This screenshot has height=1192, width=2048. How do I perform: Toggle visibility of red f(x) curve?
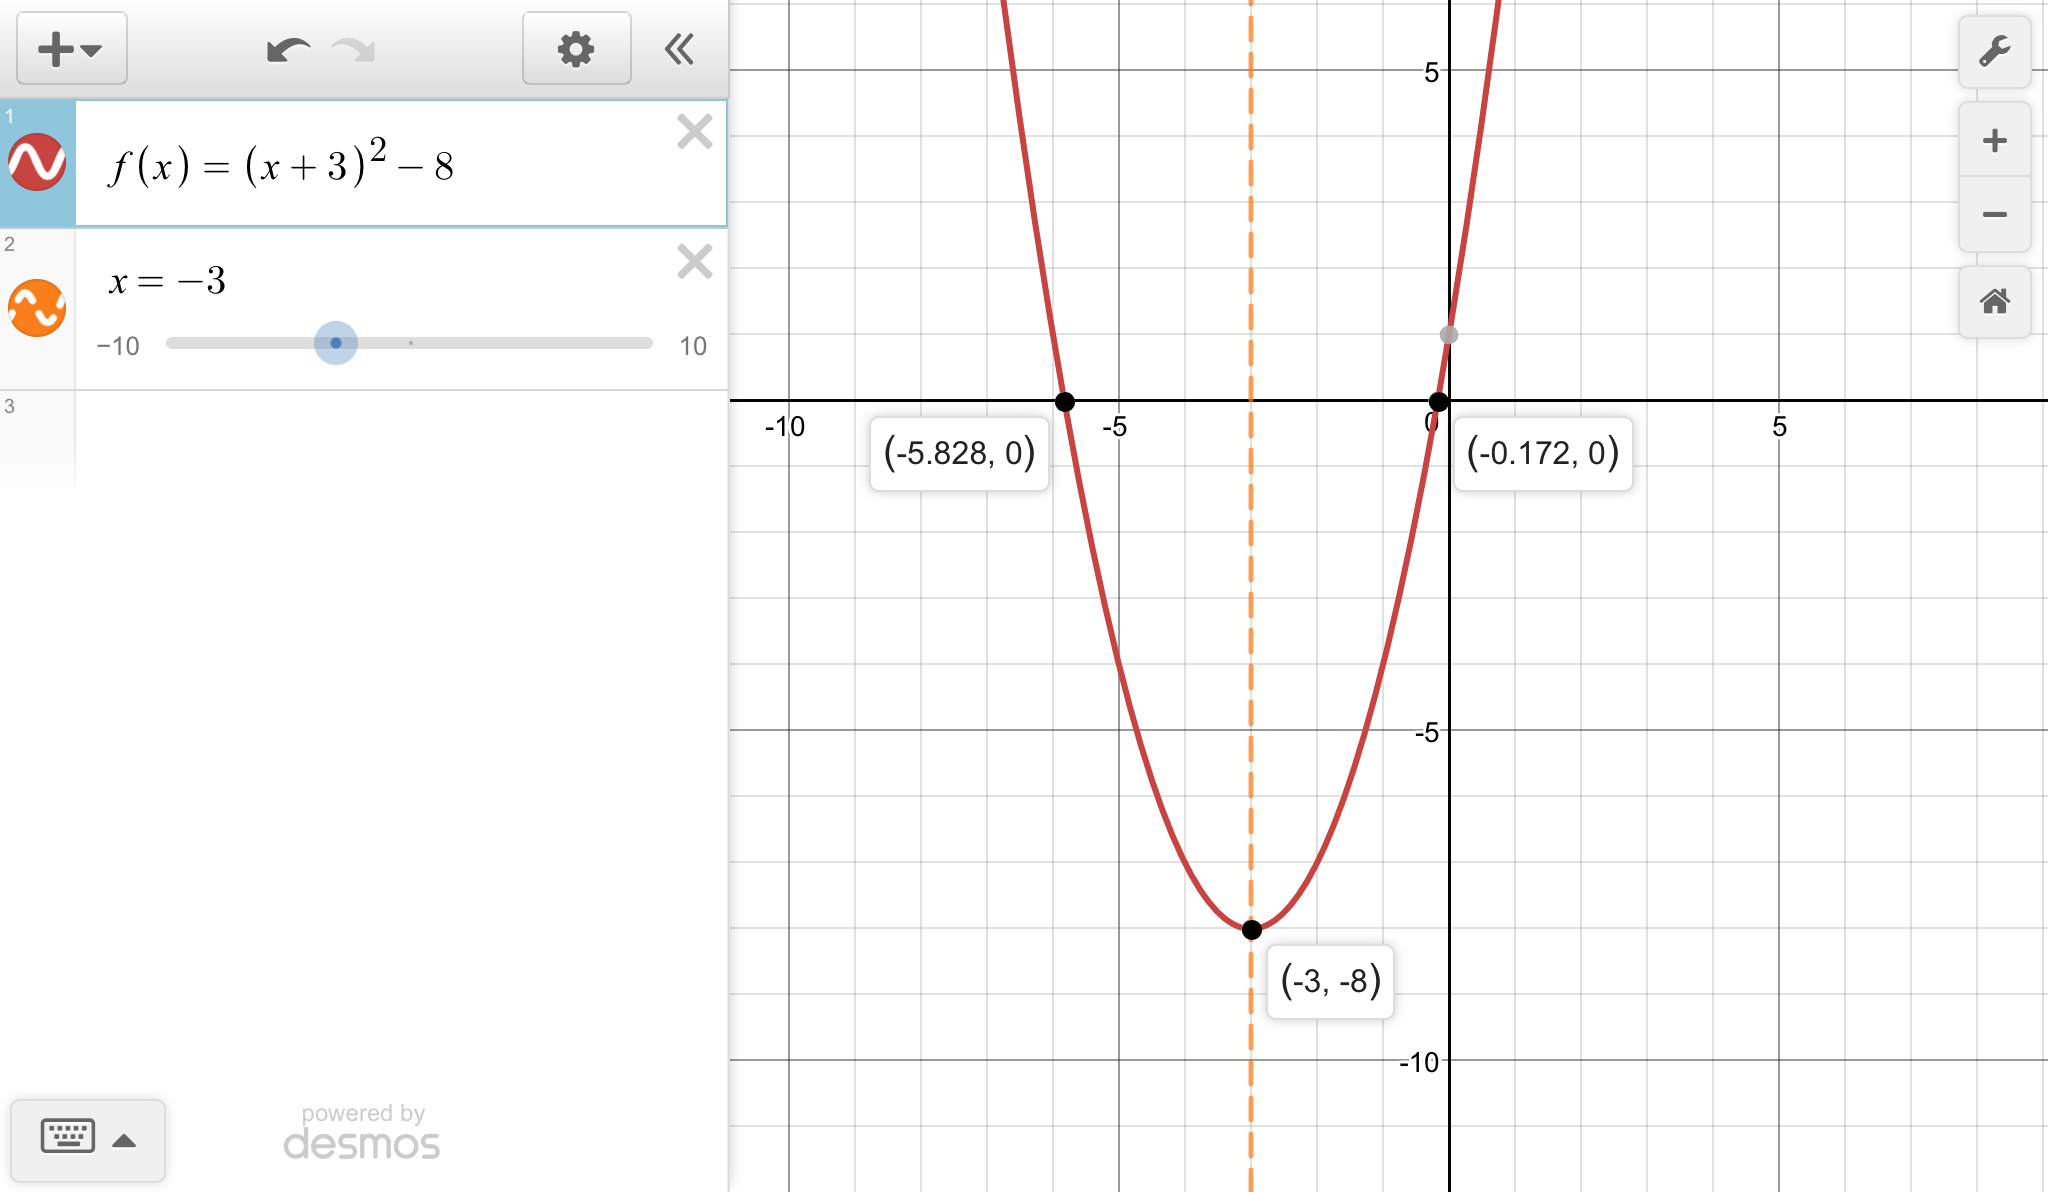pos(37,163)
